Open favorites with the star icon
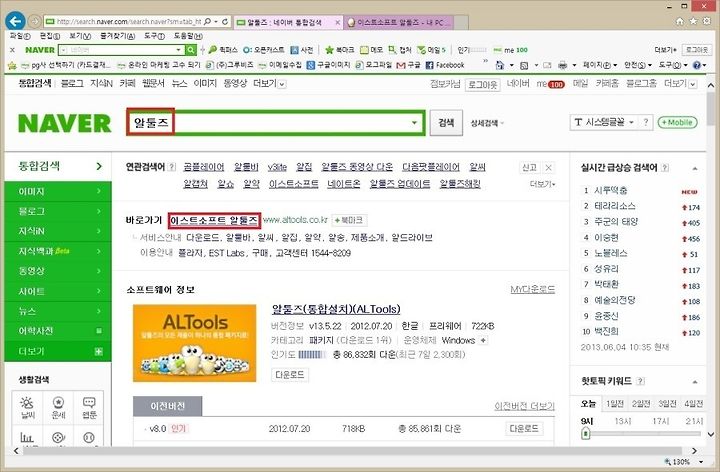This screenshot has height=472, width=720. (693, 21)
